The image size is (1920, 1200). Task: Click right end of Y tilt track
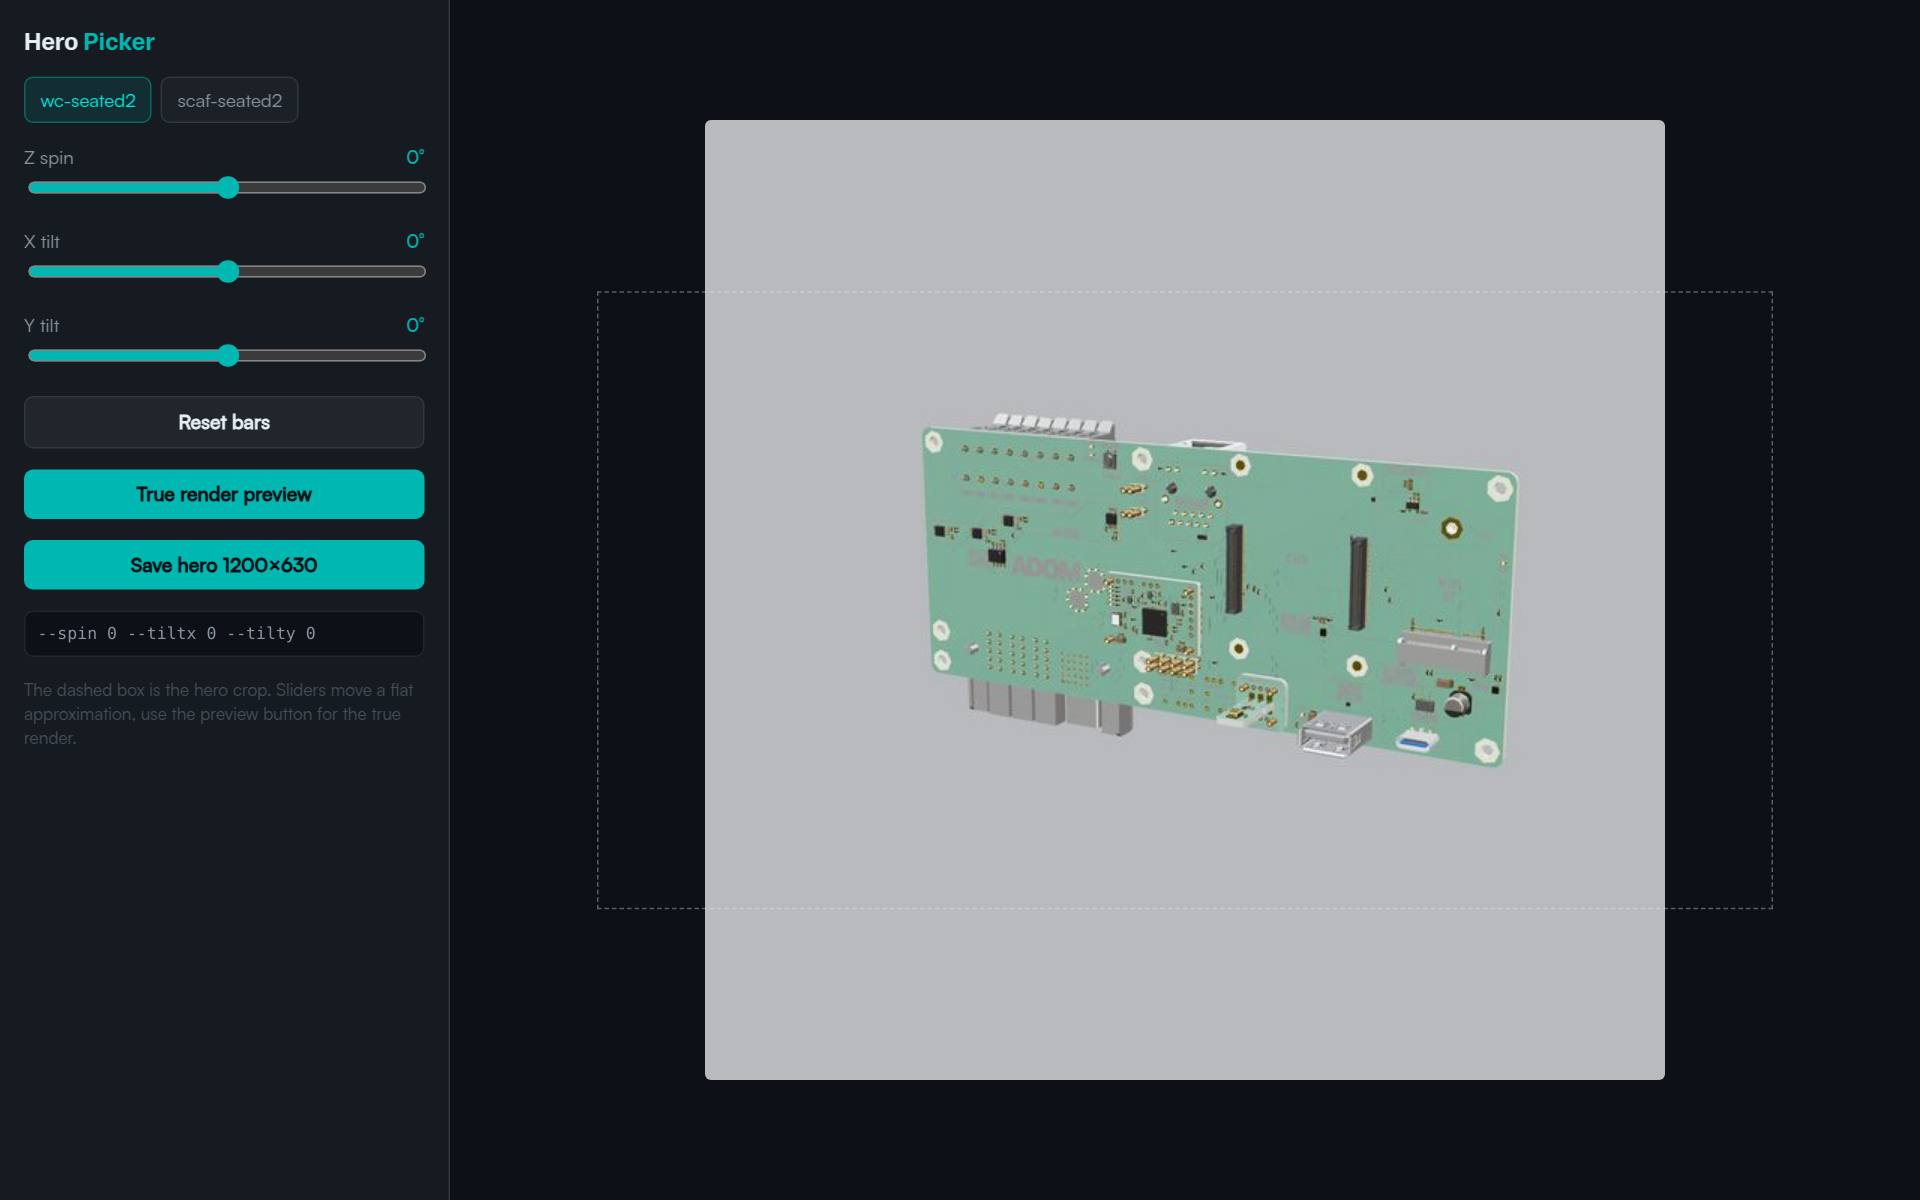coord(421,356)
